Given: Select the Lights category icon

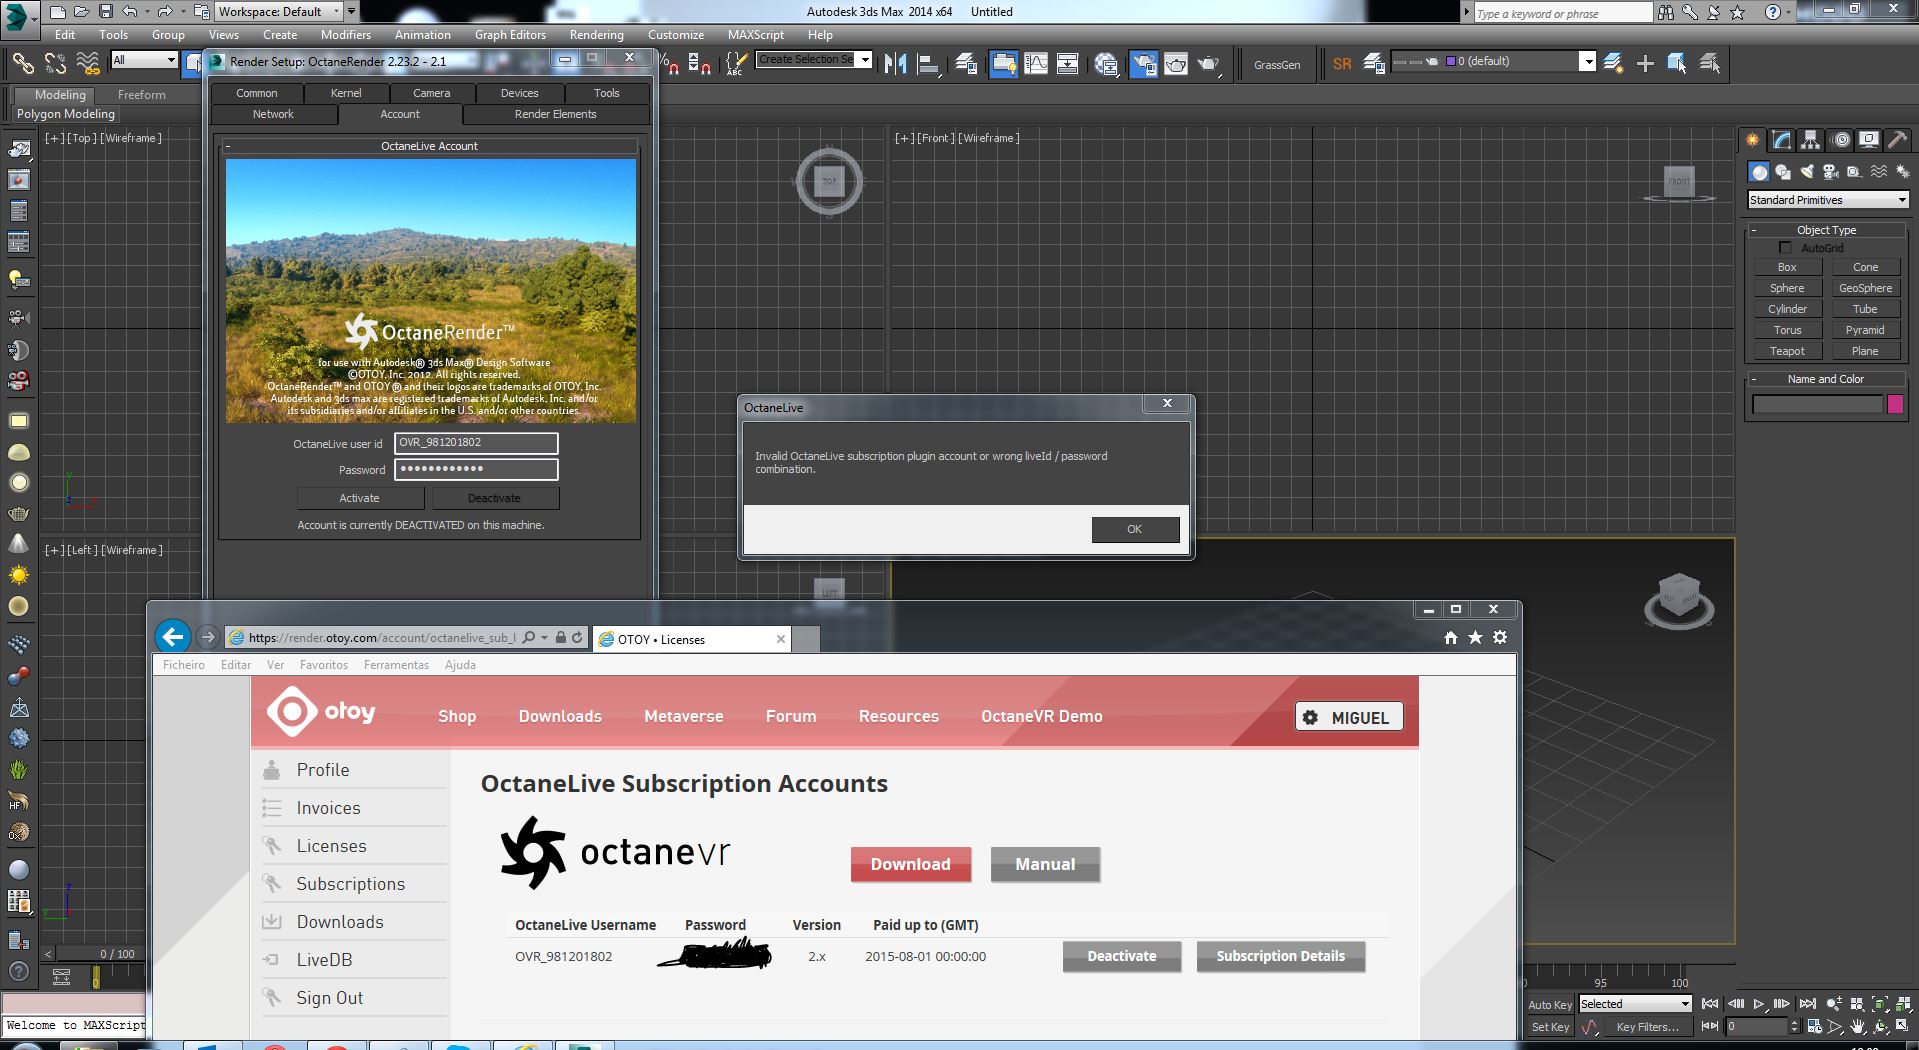Looking at the screenshot, I should tap(1807, 172).
